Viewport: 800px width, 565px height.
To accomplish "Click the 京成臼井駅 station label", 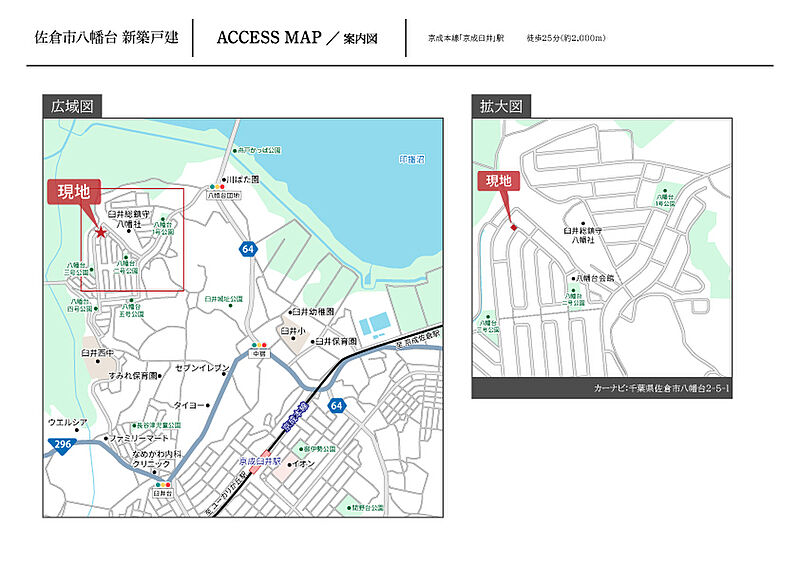I will click(257, 463).
